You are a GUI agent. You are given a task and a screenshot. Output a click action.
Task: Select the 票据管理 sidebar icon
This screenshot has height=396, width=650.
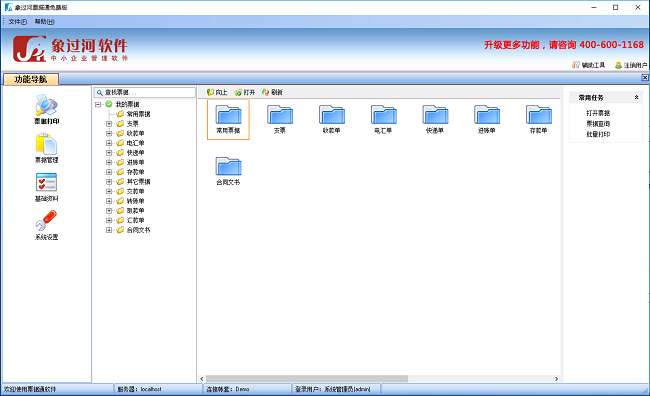click(x=46, y=148)
